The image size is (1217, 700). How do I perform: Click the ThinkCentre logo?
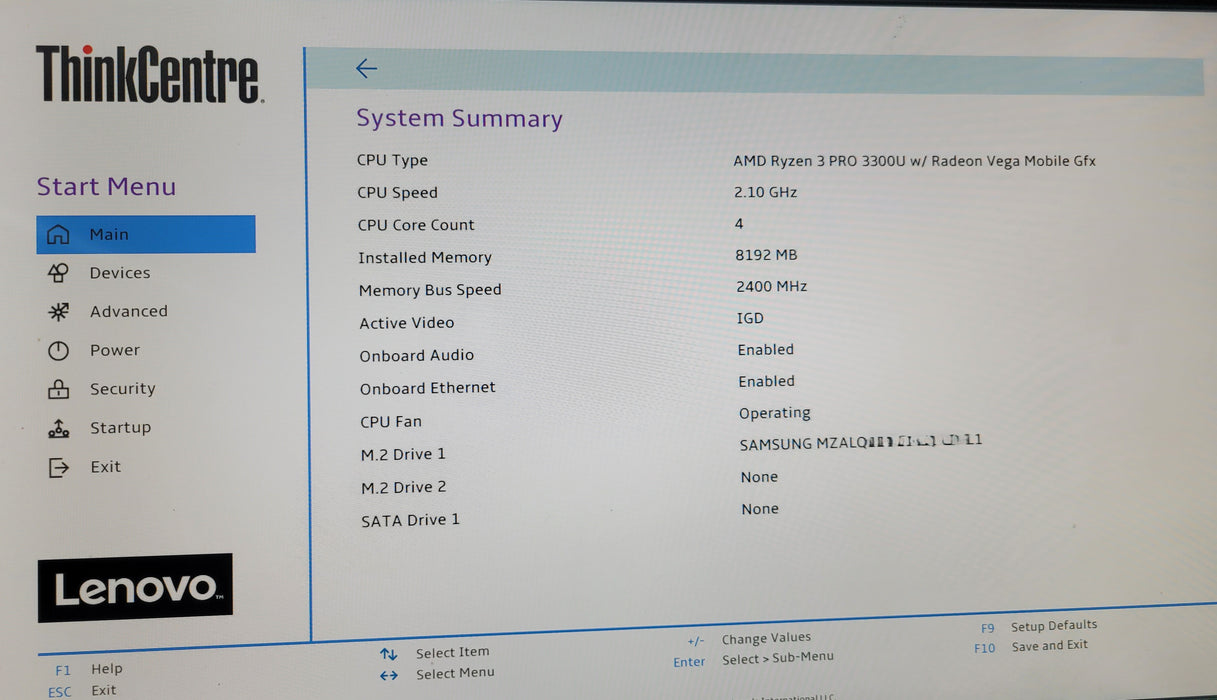[x=149, y=74]
